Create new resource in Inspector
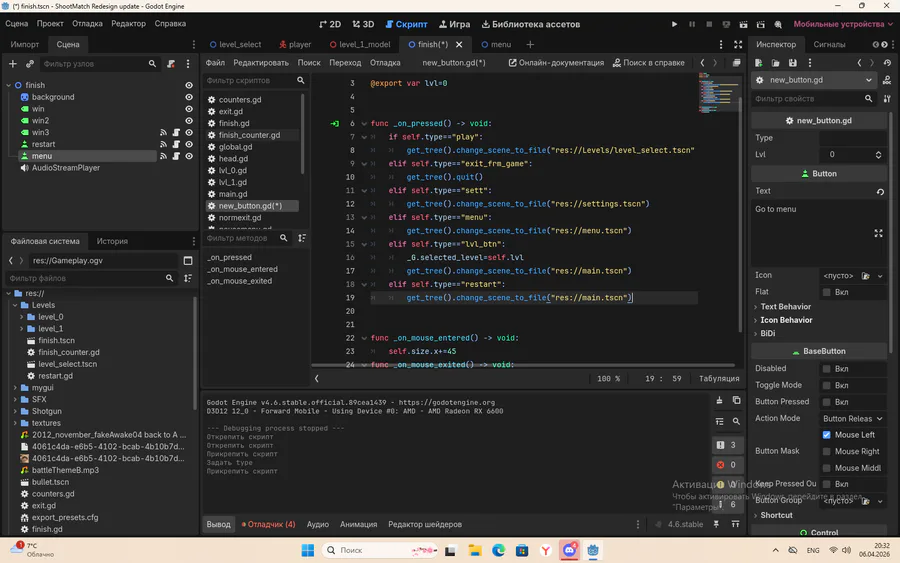The image size is (900, 563). pyautogui.click(x=758, y=63)
